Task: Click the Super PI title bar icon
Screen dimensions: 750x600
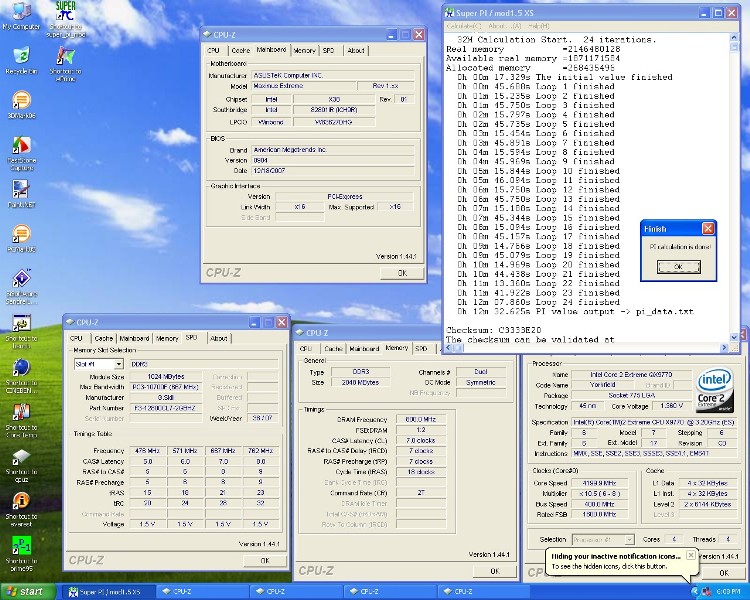Action: tap(450, 13)
